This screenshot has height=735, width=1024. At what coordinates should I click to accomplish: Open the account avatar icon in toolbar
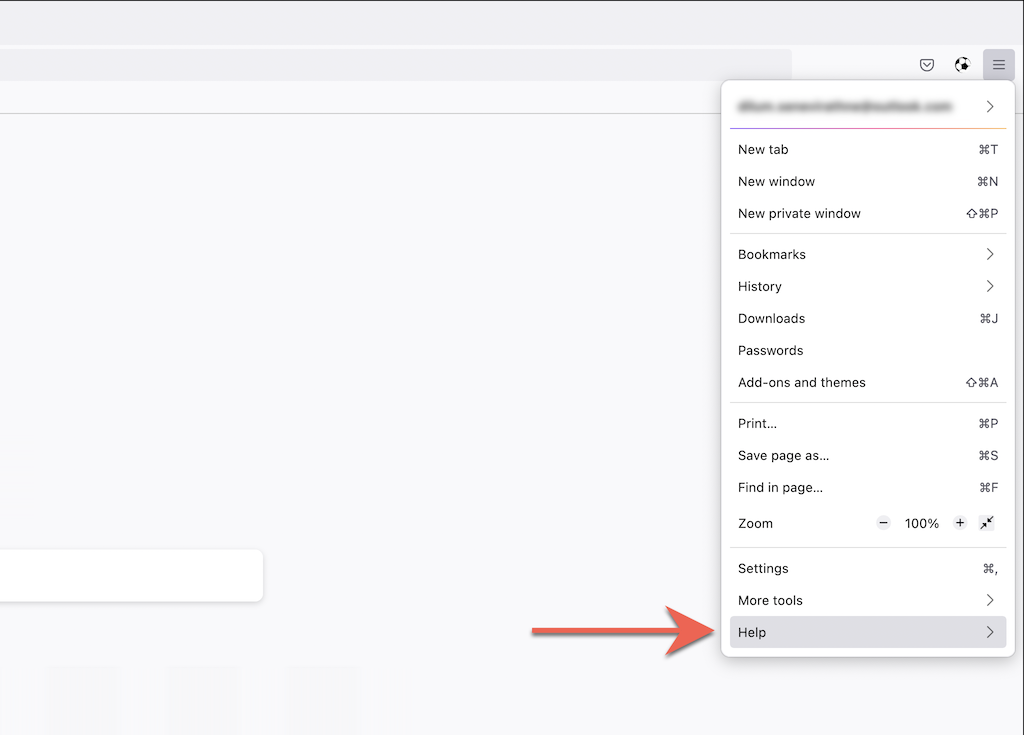click(962, 65)
